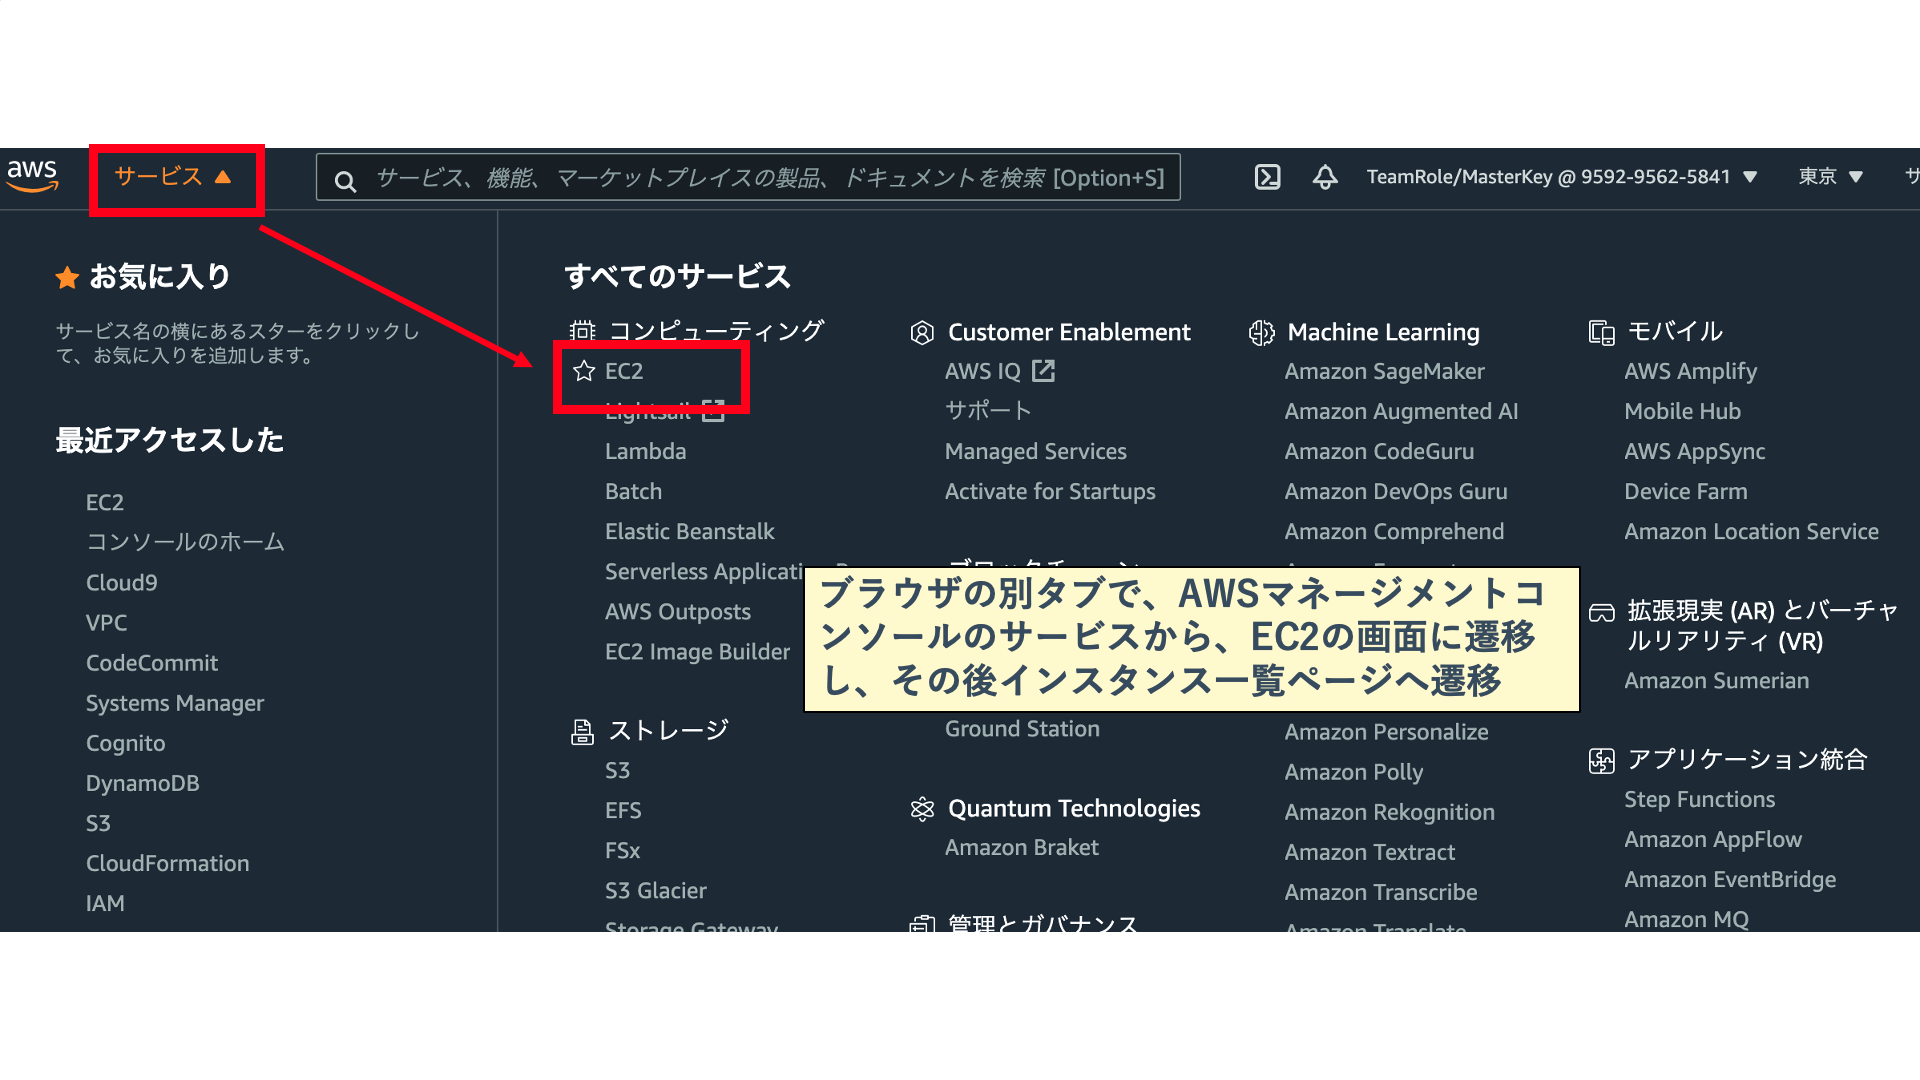Open Mobile Hub
Viewport: 1920px width, 1080px height.
pos(1682,411)
